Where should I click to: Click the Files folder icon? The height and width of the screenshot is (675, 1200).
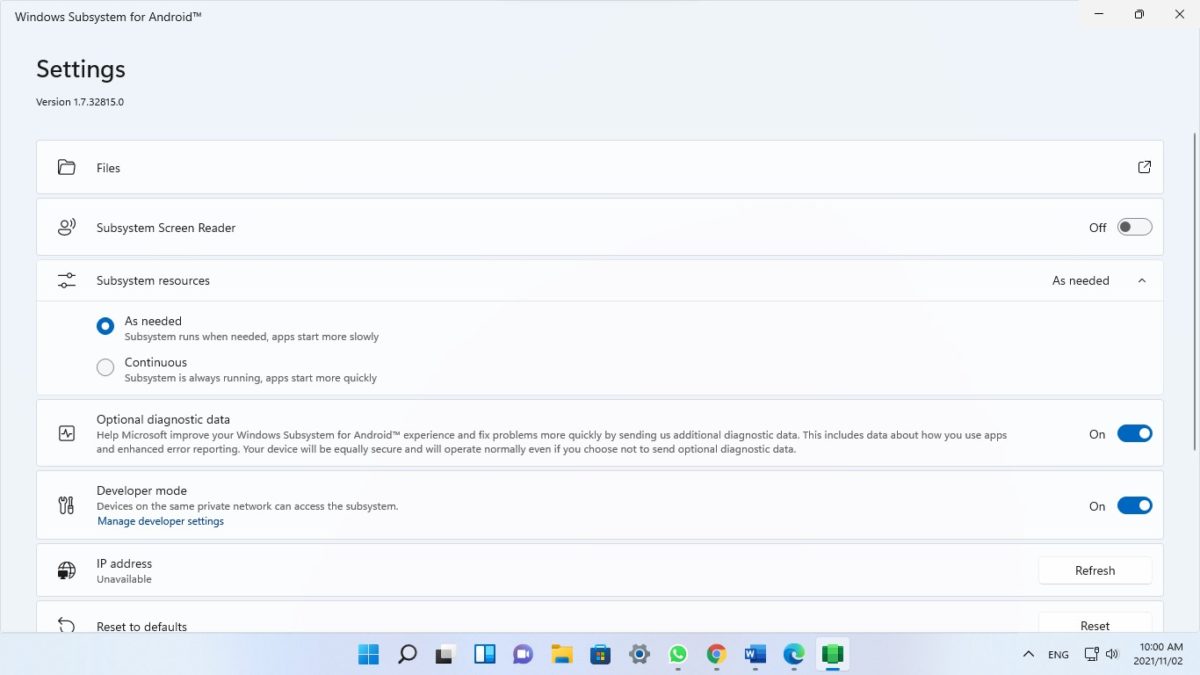click(66, 167)
